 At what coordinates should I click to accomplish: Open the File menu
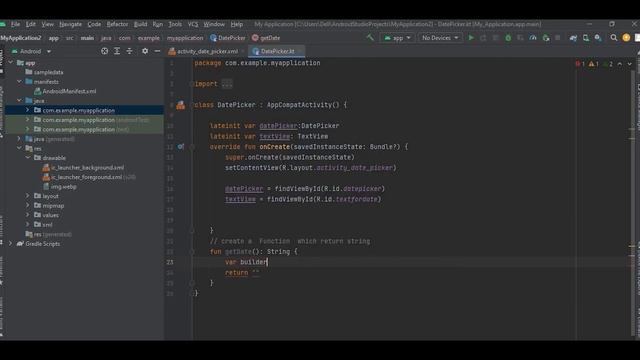[15, 24]
